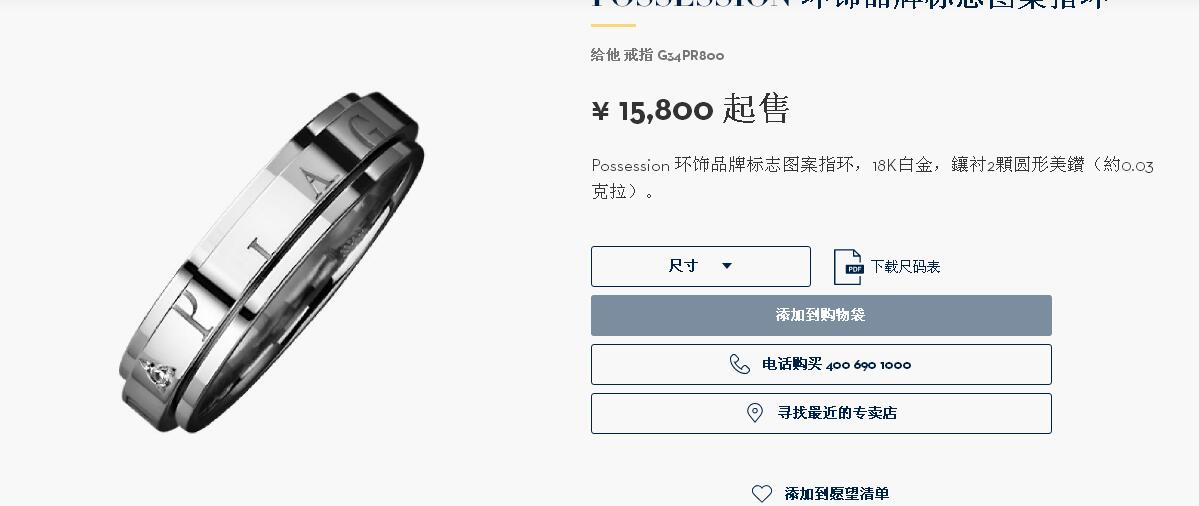The height and width of the screenshot is (506, 1199).
Task: Click the map pin location icon
Action: pyautogui.click(x=755, y=413)
